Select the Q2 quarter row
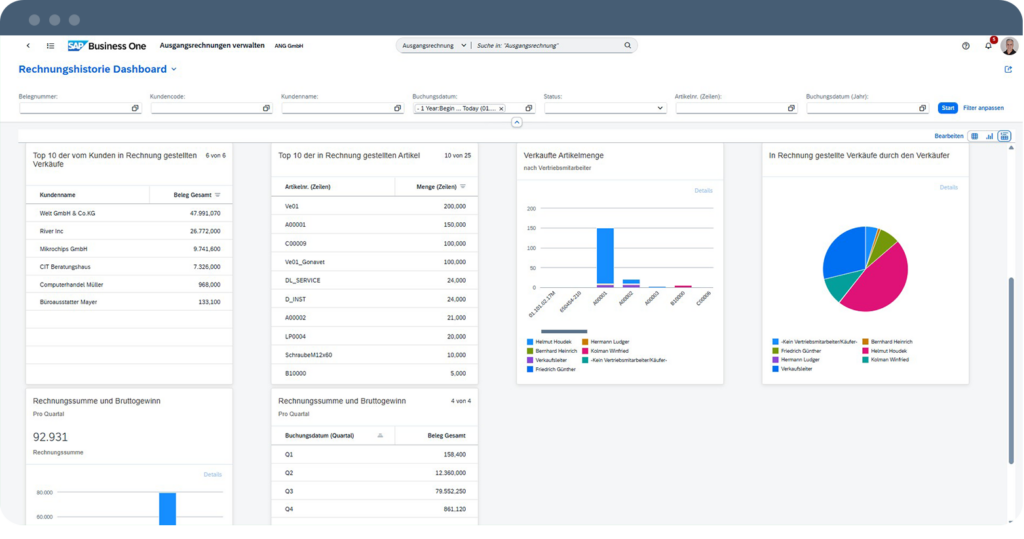 click(x=375, y=472)
